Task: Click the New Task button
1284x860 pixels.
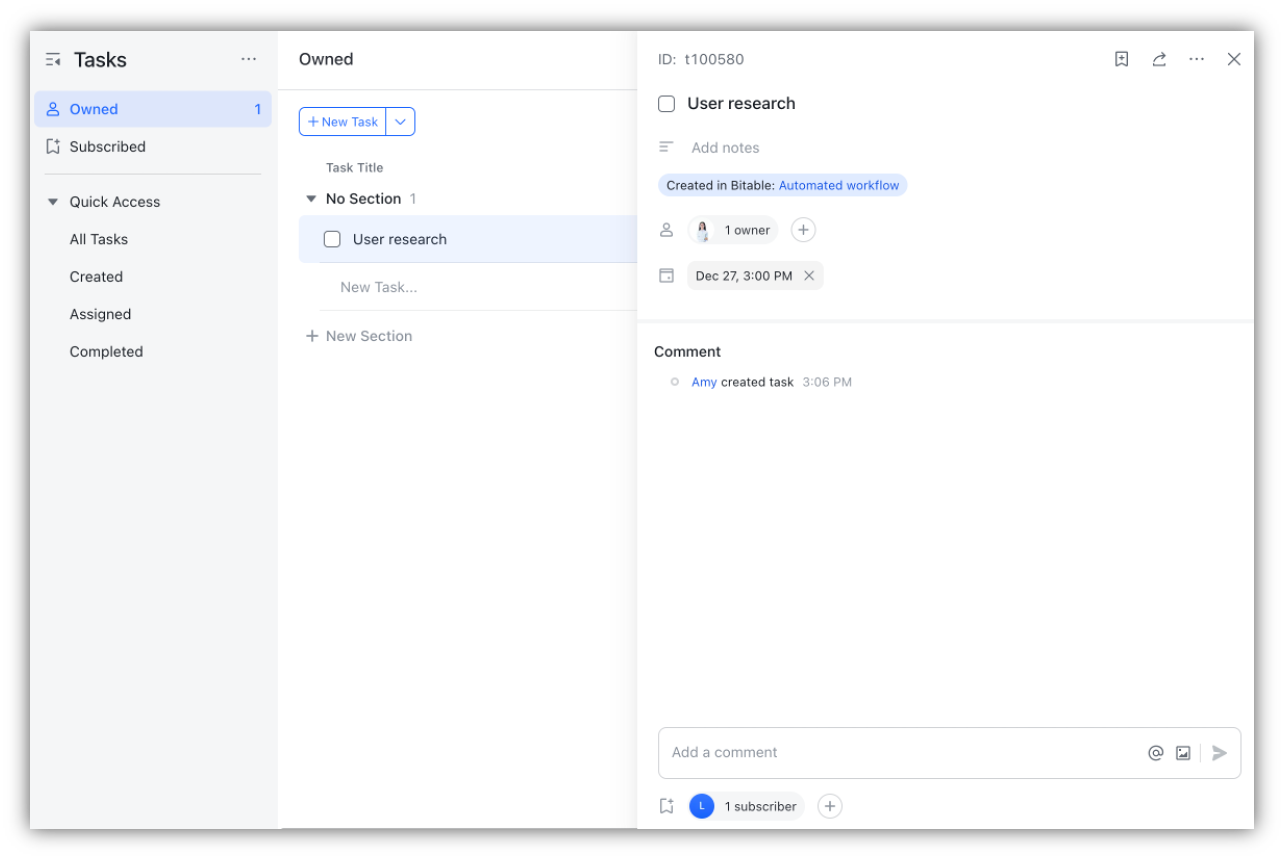Action: (x=343, y=122)
